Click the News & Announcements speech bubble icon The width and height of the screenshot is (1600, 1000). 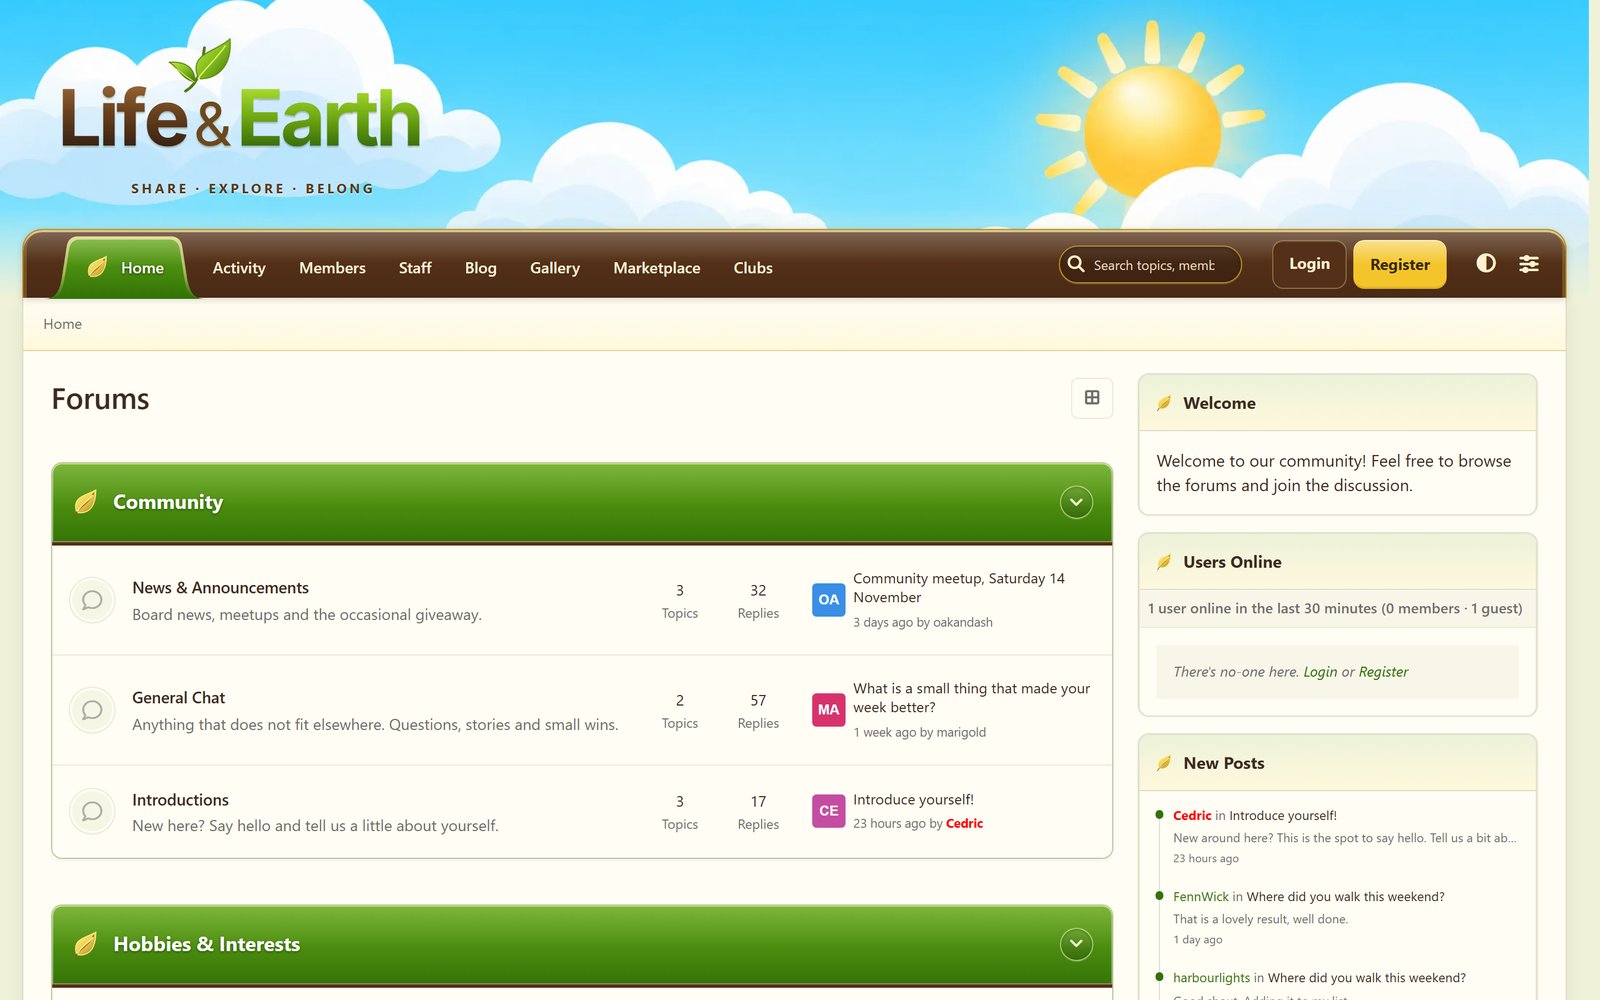click(92, 600)
